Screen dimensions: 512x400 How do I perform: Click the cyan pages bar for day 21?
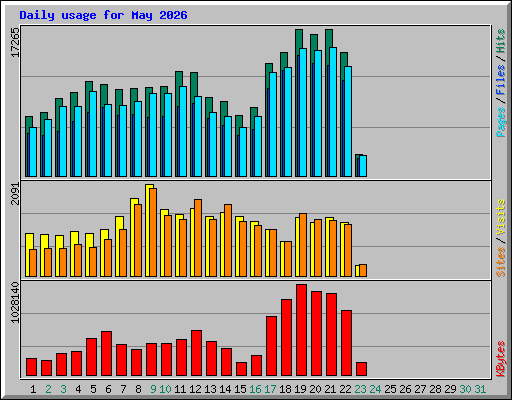[x=333, y=112]
